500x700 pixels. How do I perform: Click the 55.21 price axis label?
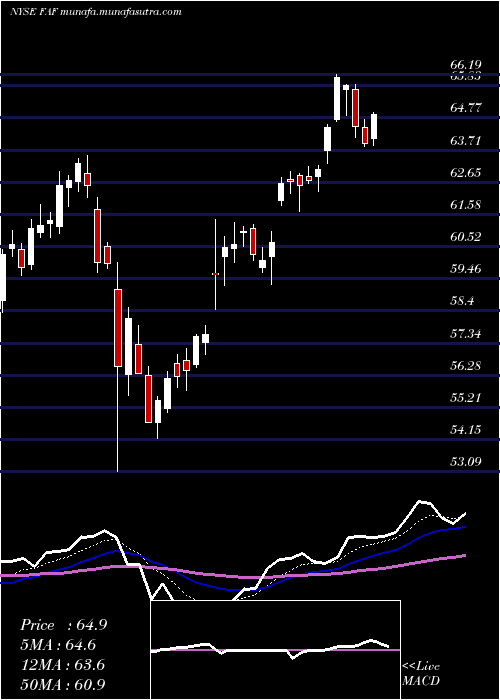click(466, 397)
